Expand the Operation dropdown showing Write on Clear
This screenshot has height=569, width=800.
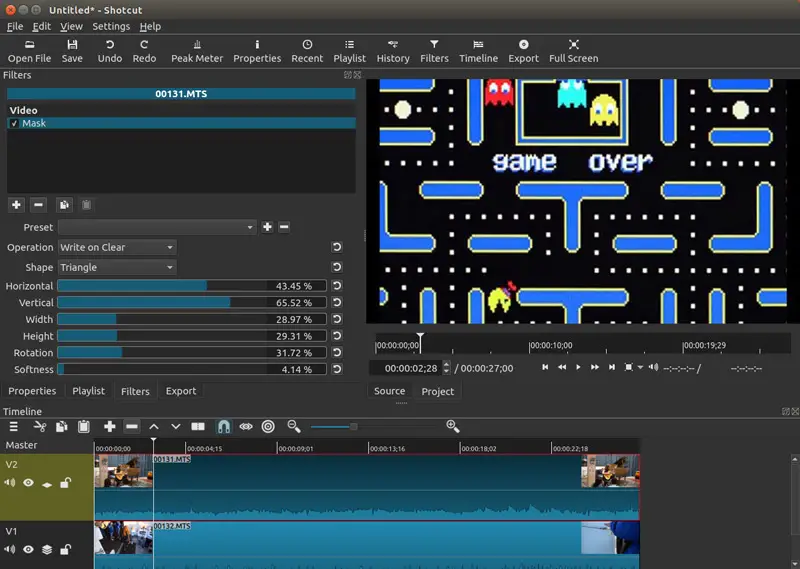coord(116,248)
